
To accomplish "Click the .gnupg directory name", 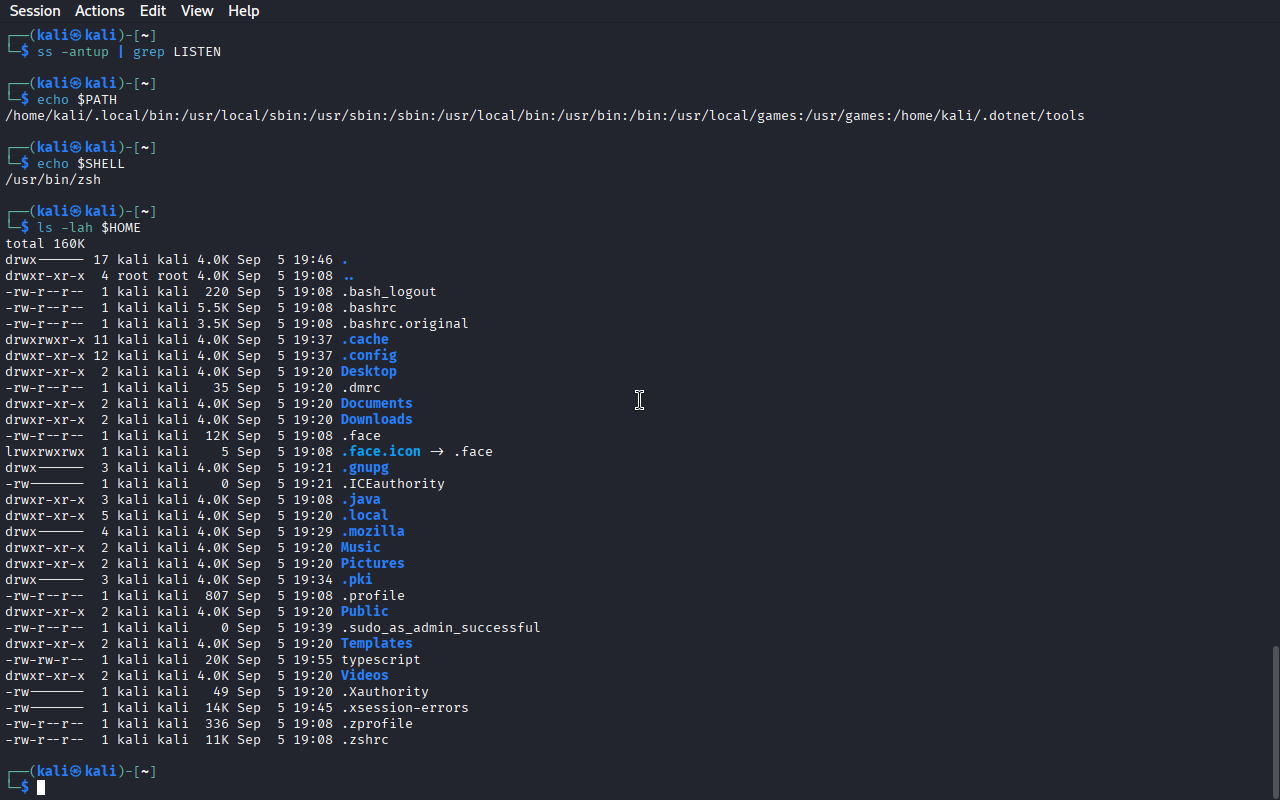I will click(x=365, y=467).
